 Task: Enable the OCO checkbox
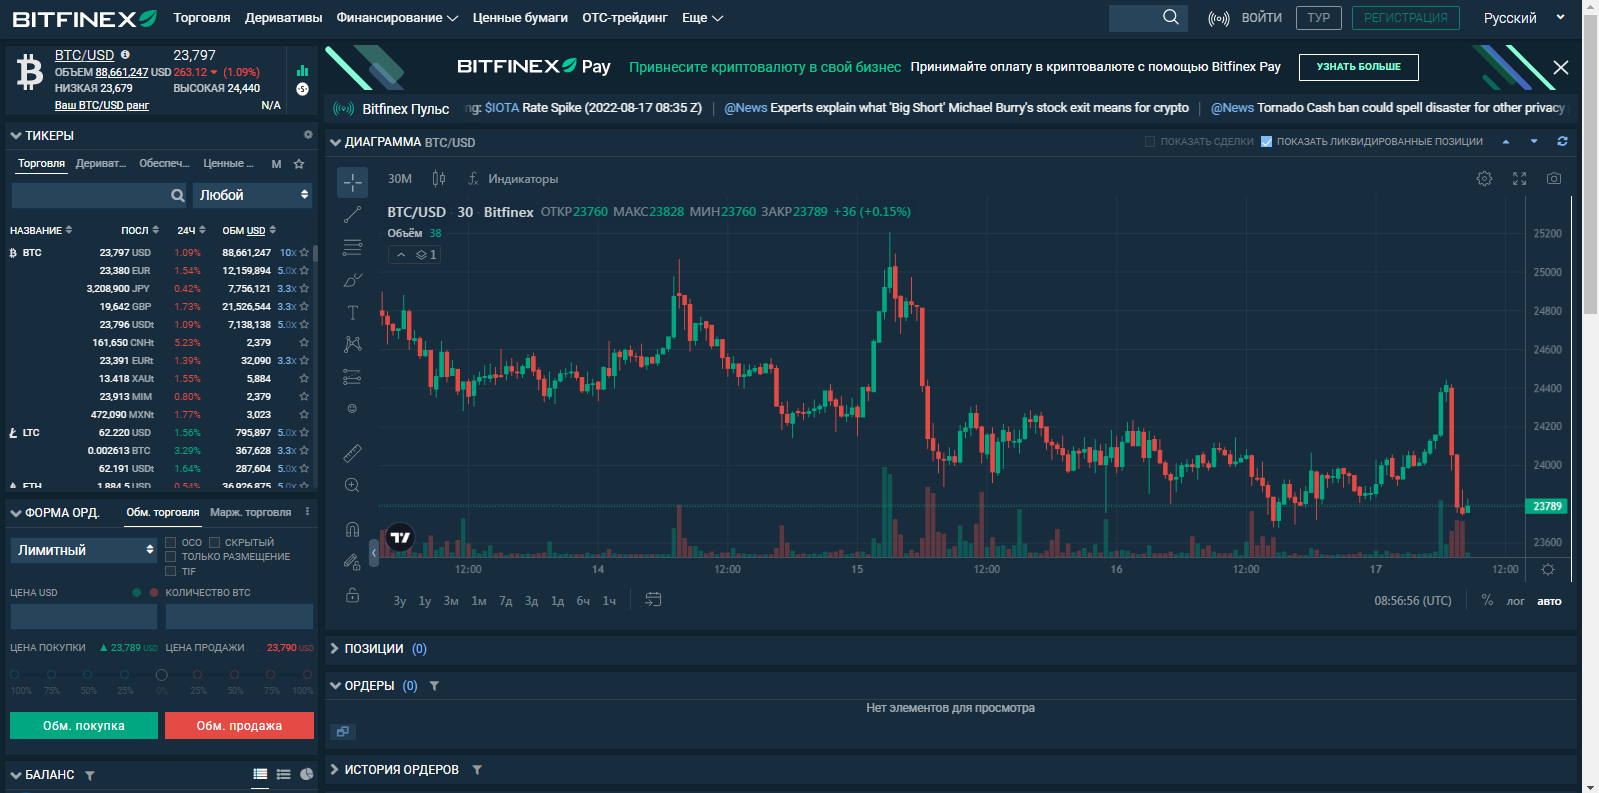click(x=171, y=543)
